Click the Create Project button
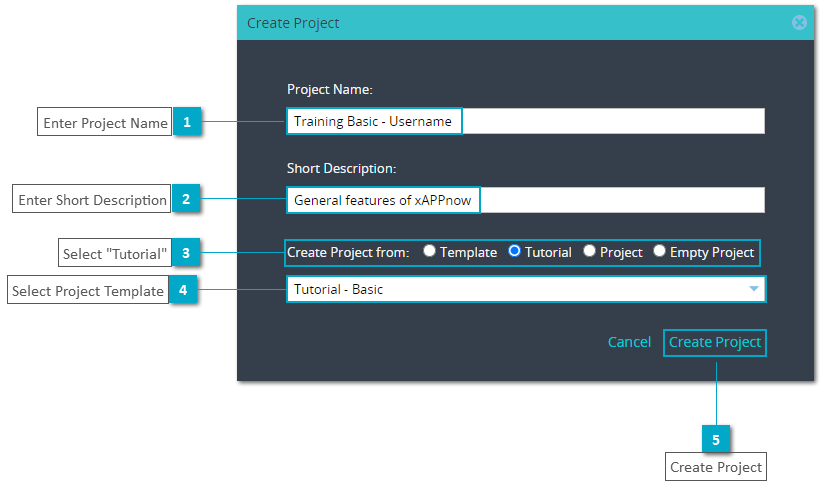 click(x=714, y=343)
